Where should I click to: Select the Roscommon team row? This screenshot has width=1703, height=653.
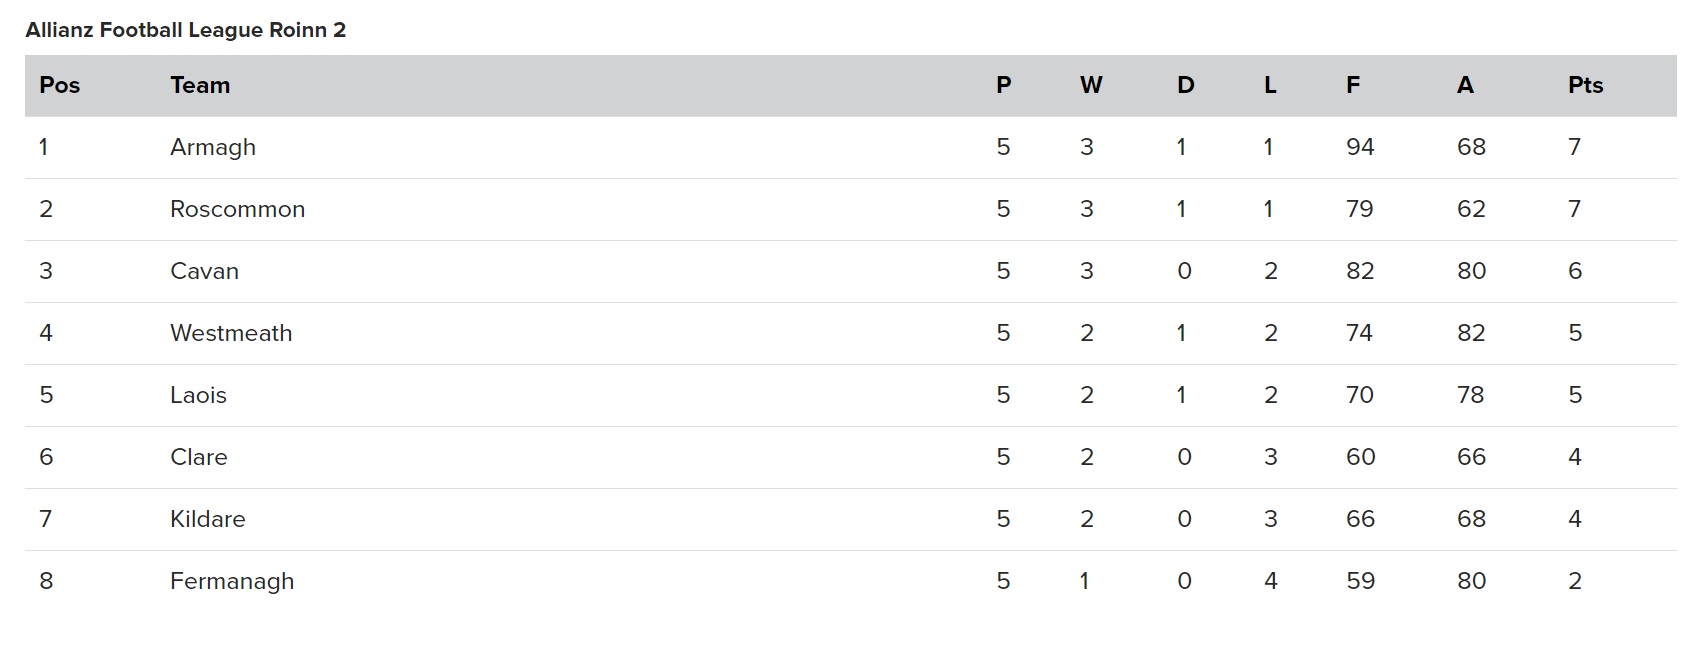click(850, 209)
